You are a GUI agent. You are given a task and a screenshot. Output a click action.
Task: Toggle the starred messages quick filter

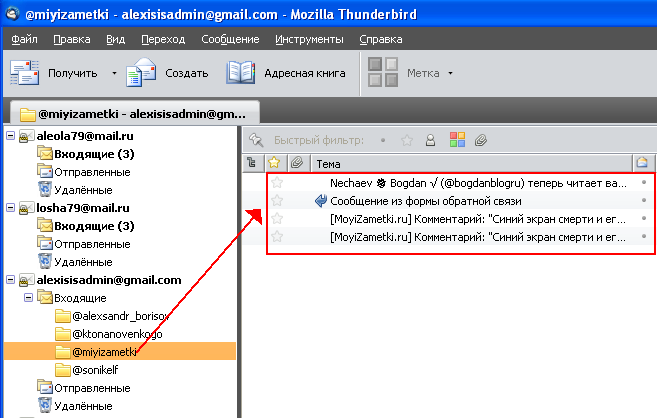pyautogui.click(x=407, y=140)
